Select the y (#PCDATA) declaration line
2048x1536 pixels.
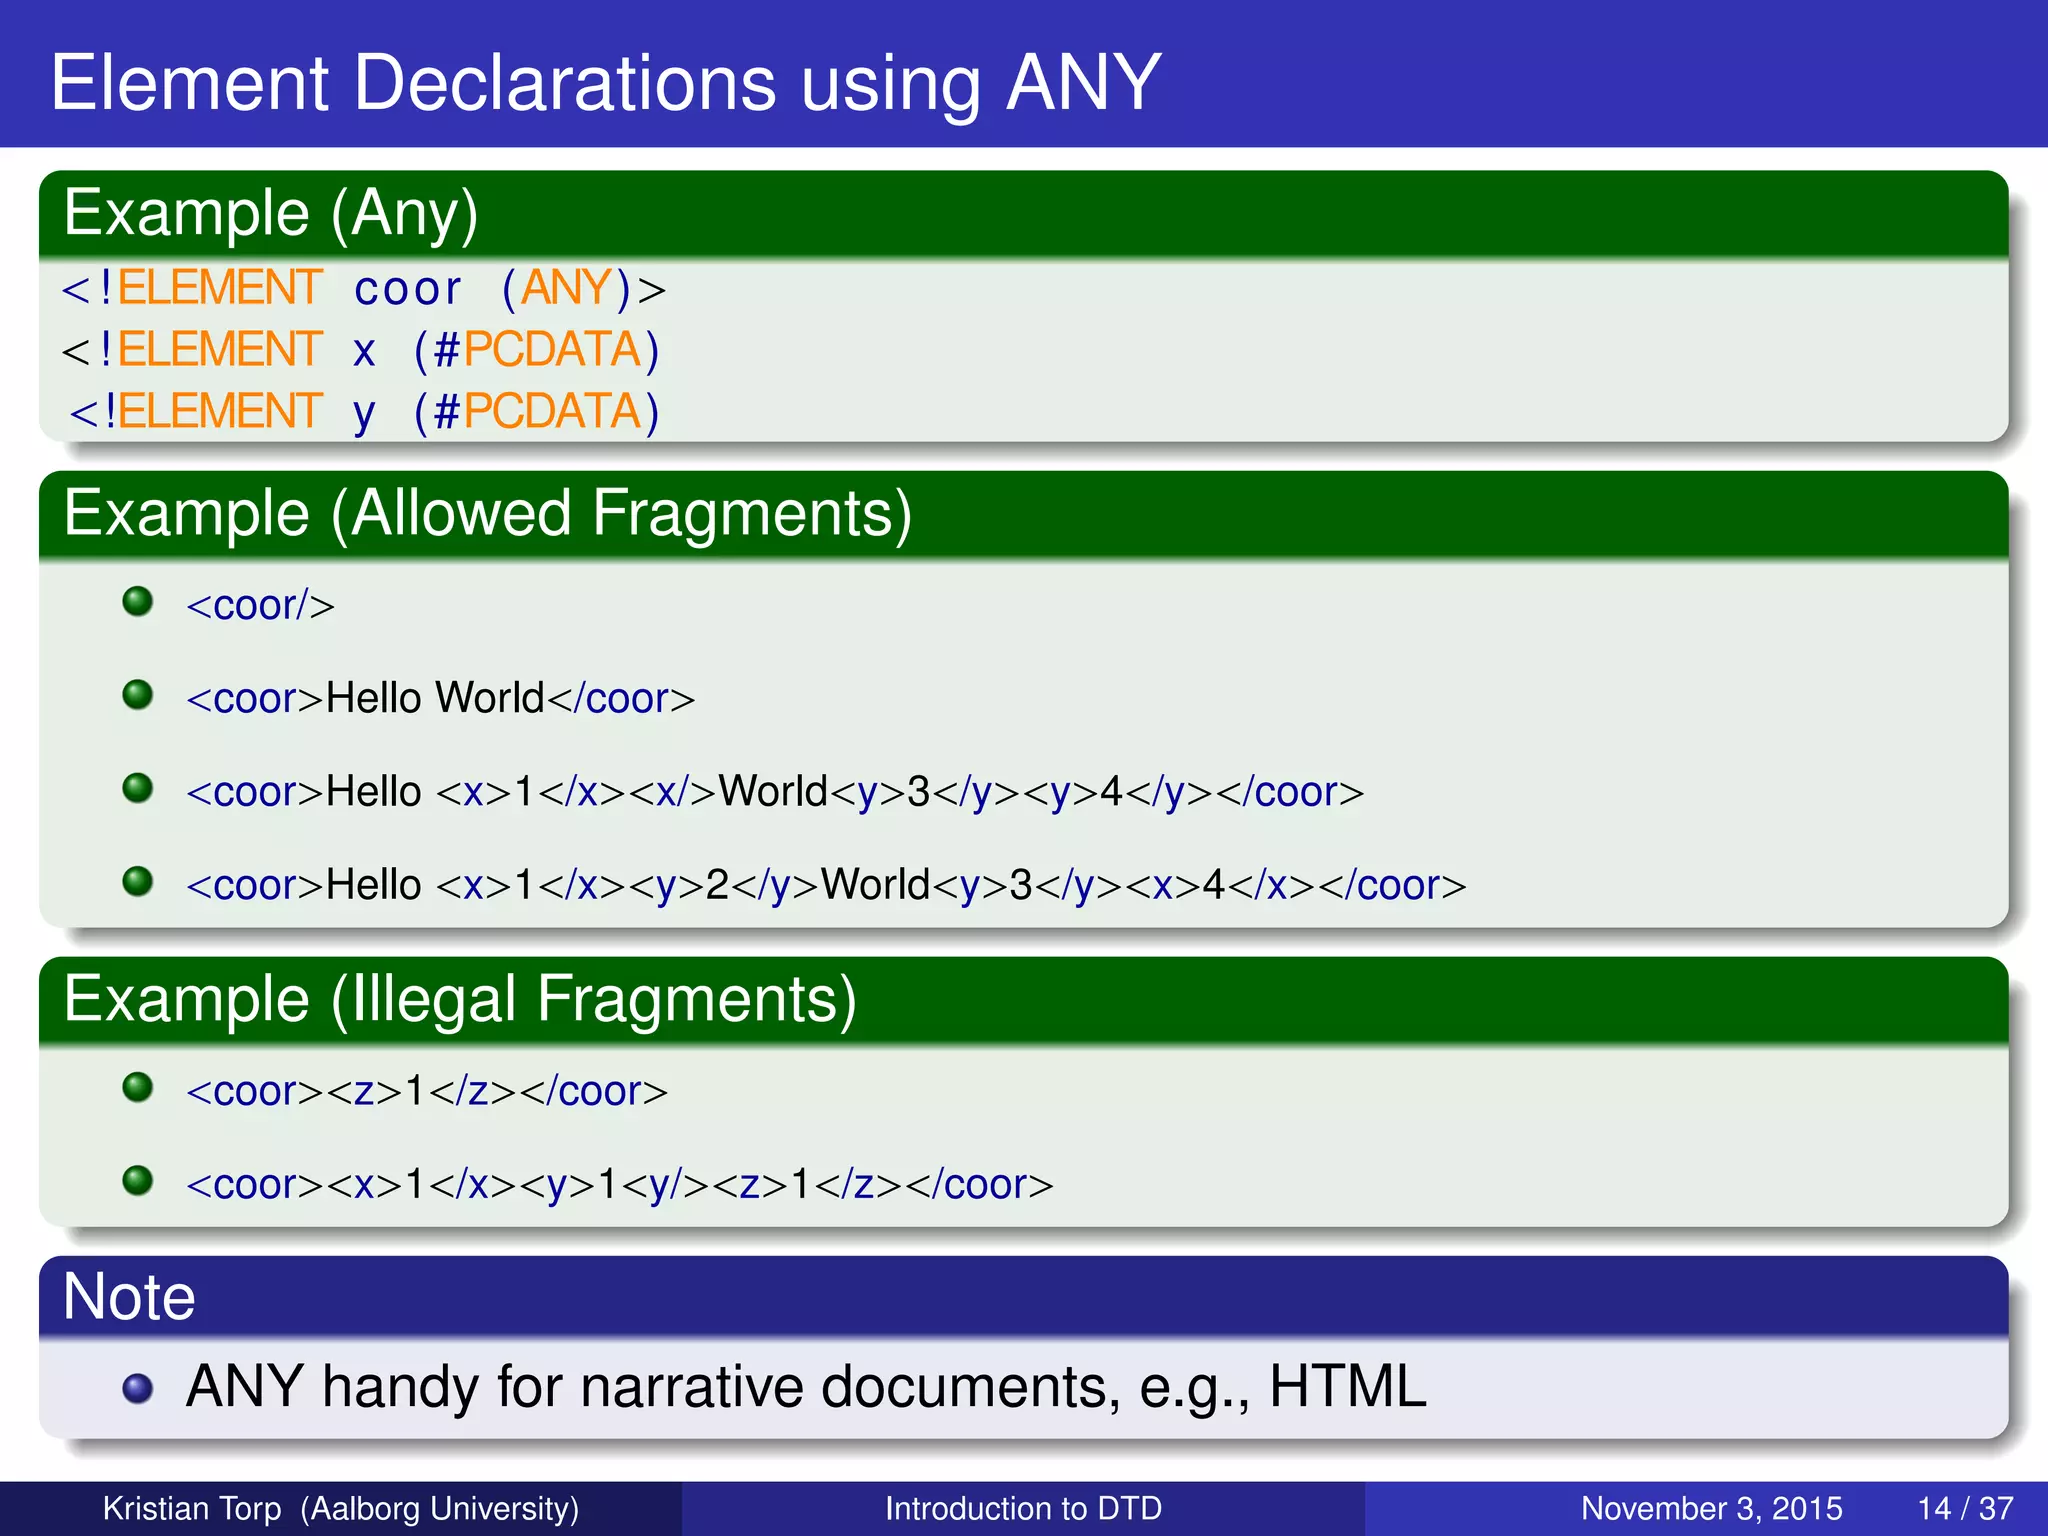[x=365, y=413]
